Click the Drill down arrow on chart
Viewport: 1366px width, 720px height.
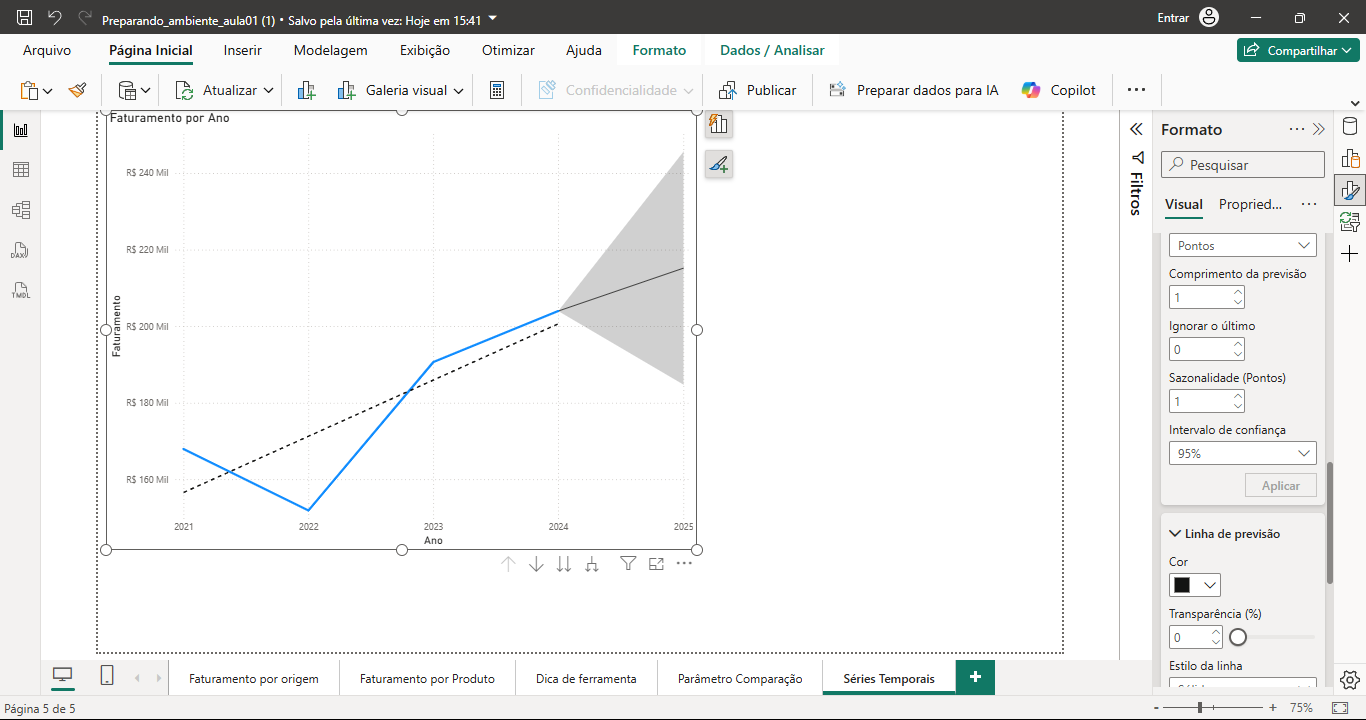click(x=536, y=564)
